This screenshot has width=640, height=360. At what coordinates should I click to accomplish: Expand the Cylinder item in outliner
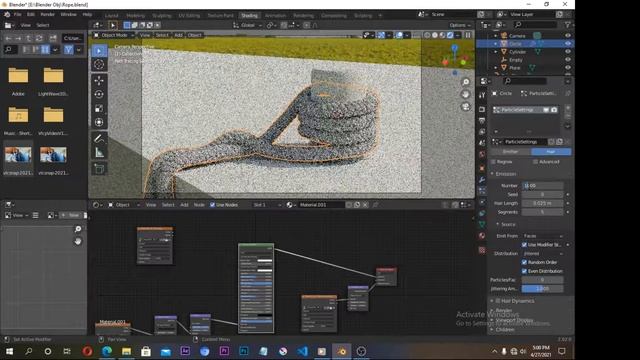(496, 52)
